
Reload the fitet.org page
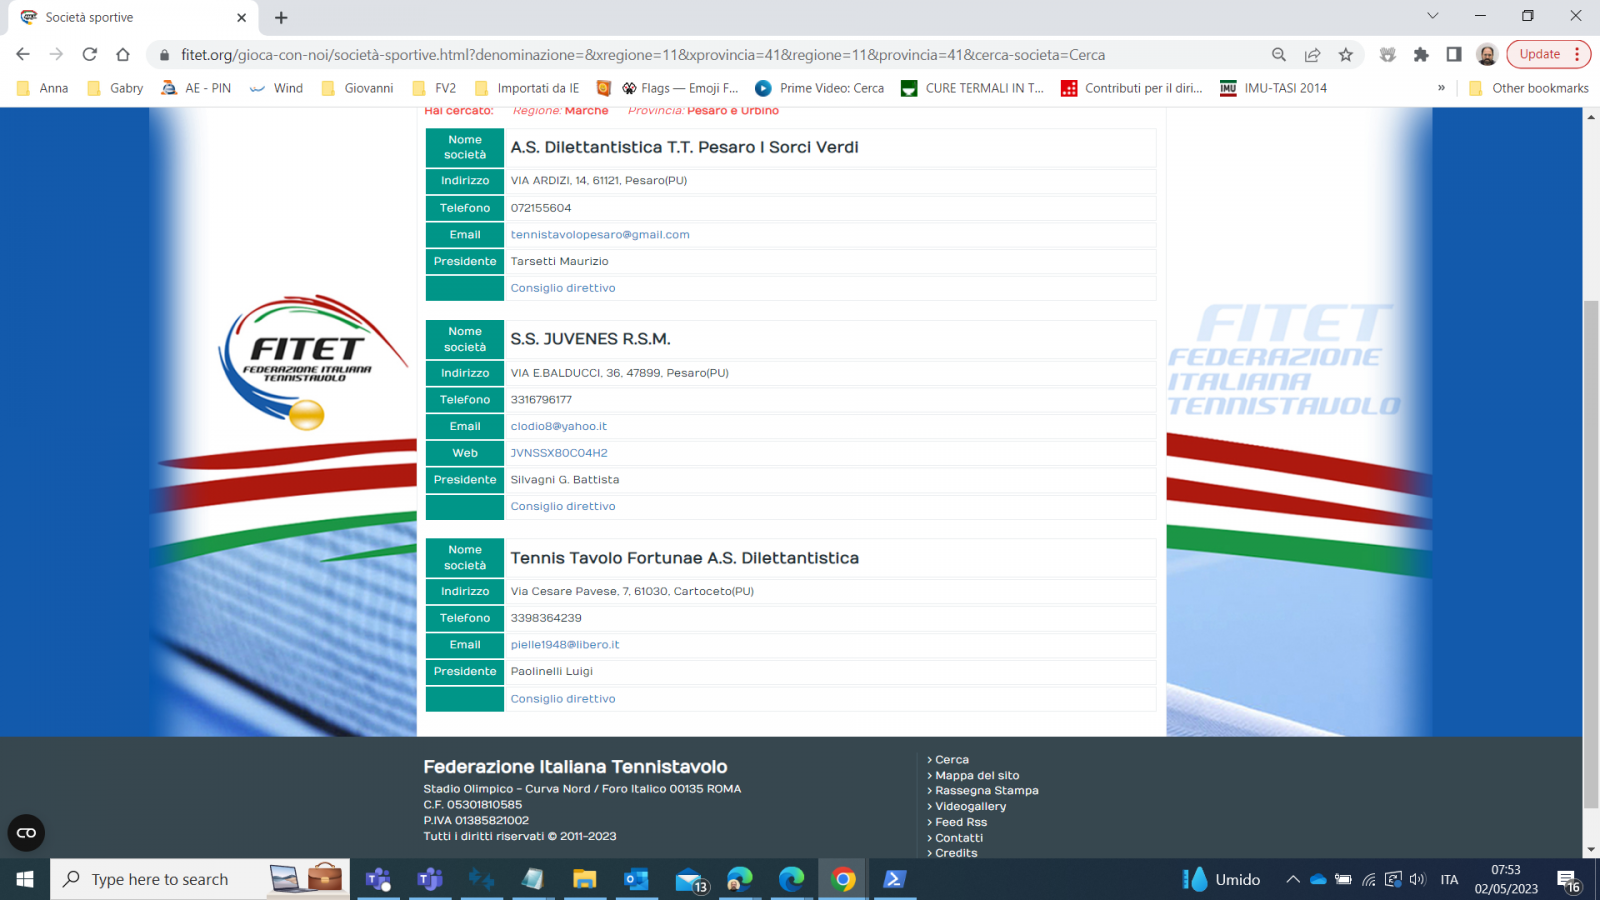(x=90, y=54)
